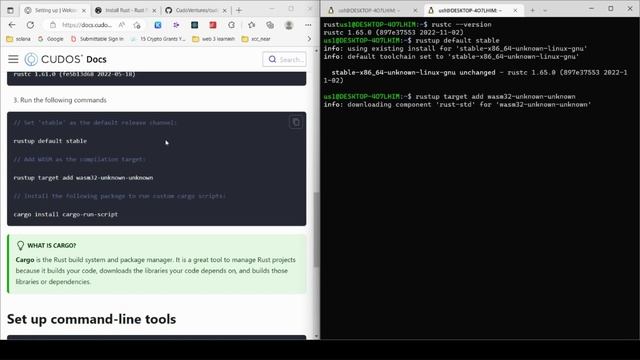
Task: Close the 'Setting up' browser tab
Action: (84, 11)
